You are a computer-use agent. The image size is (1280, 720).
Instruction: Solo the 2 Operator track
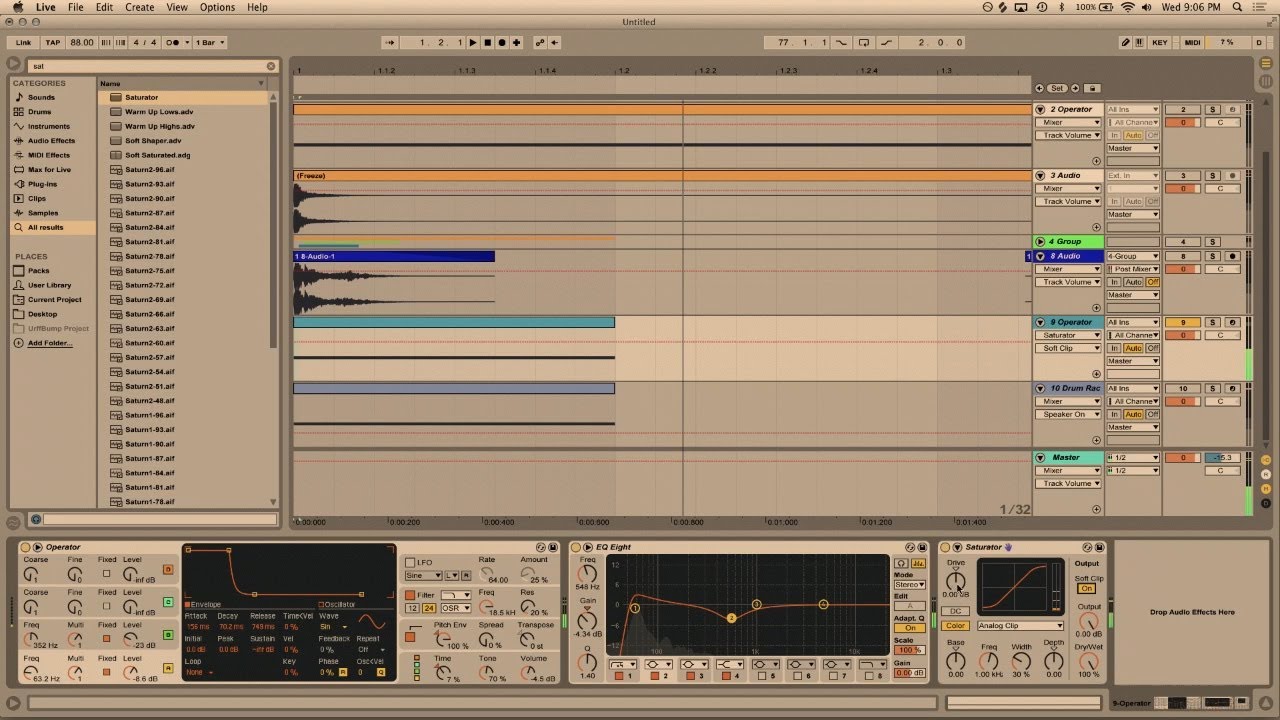(x=1213, y=109)
